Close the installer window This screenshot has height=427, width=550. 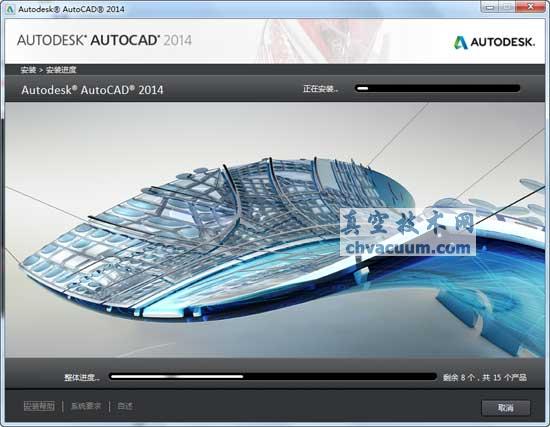[x=531, y=7]
